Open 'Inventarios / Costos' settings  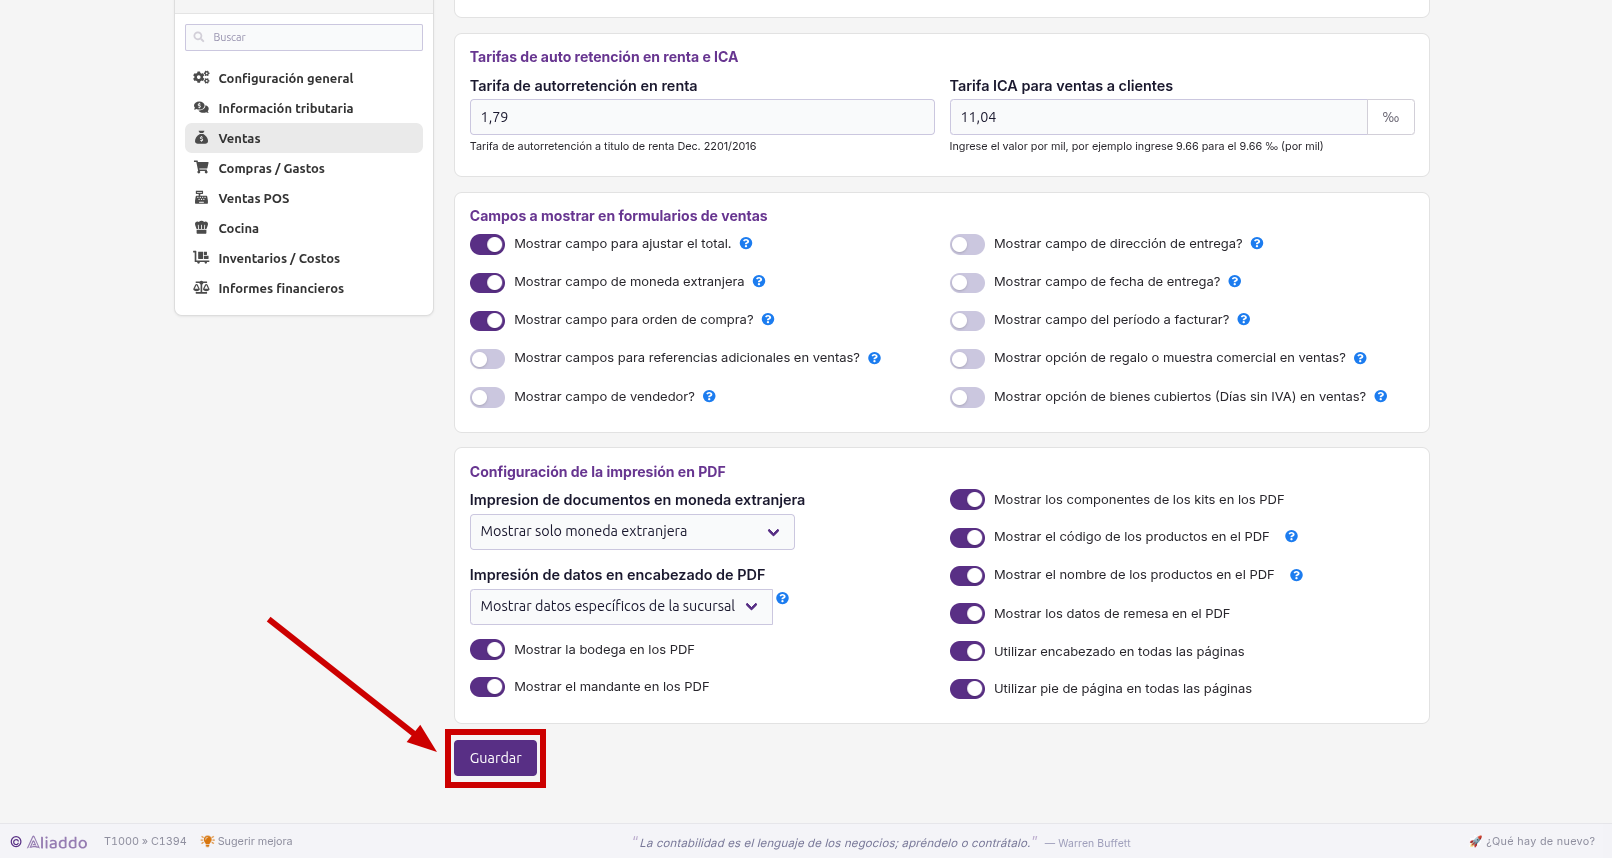[304, 258]
